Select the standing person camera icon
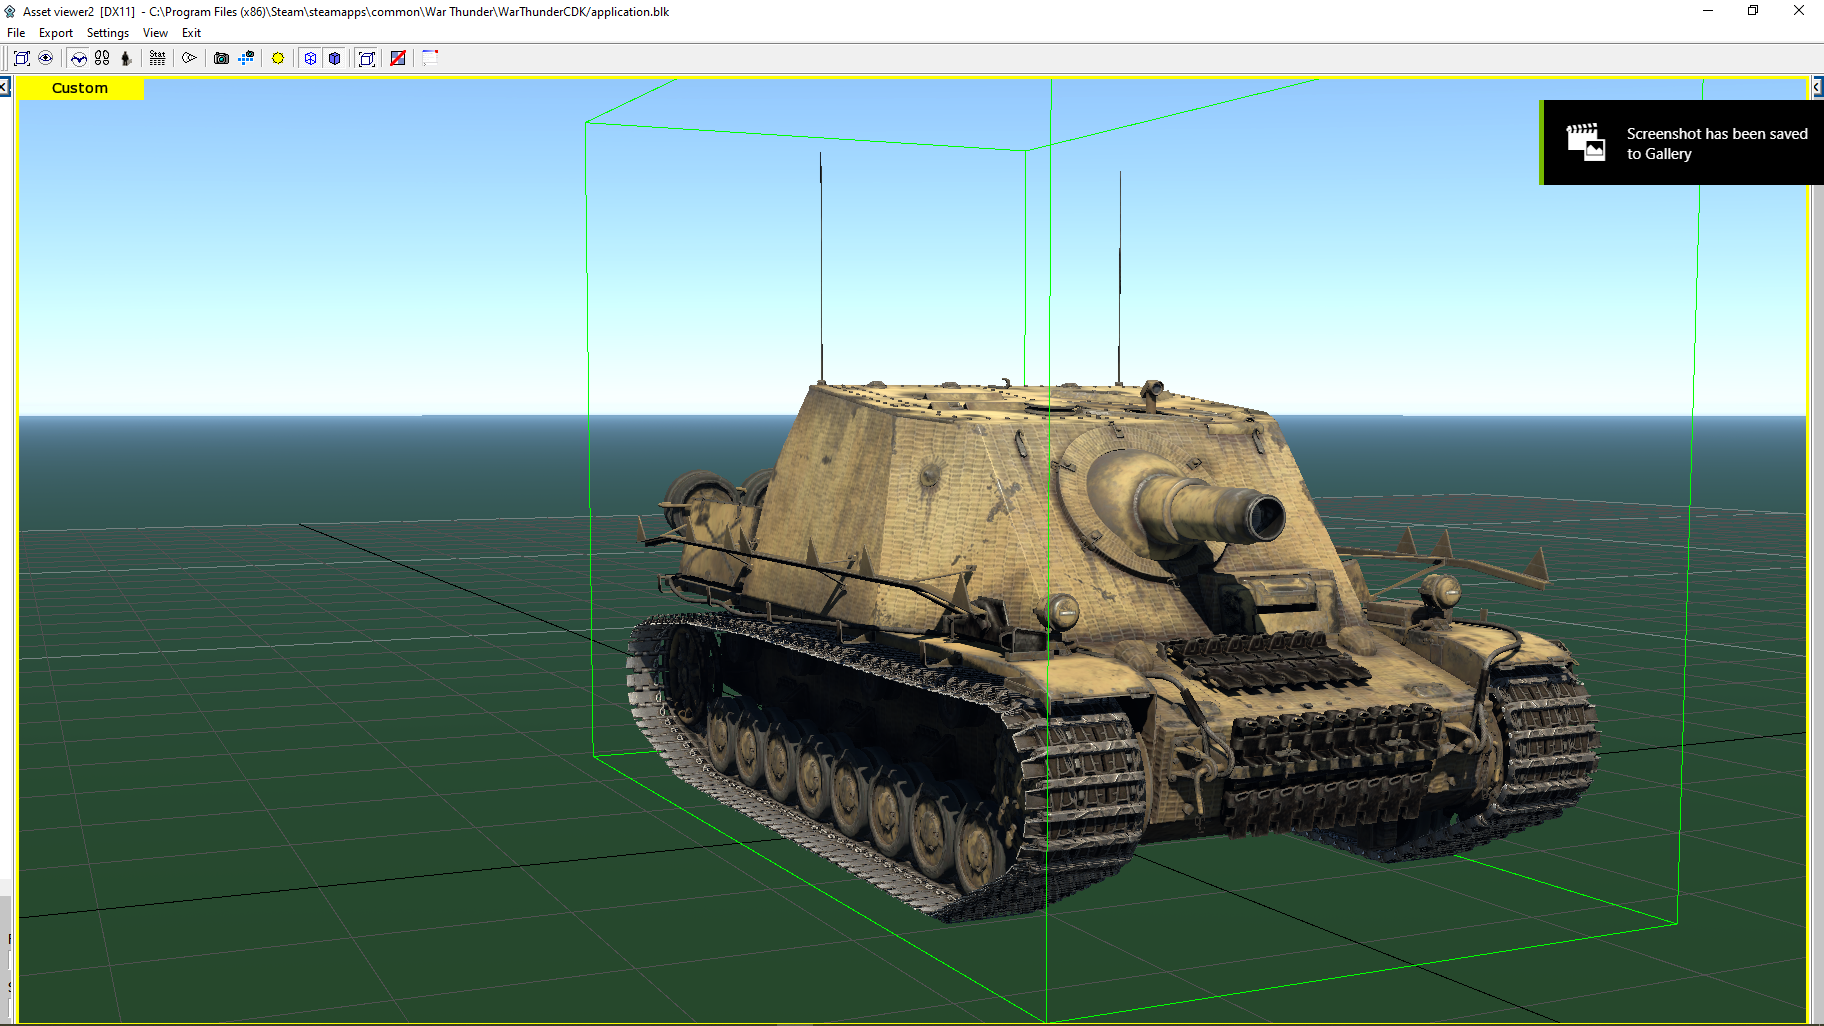The width and height of the screenshot is (1824, 1026). click(x=126, y=58)
